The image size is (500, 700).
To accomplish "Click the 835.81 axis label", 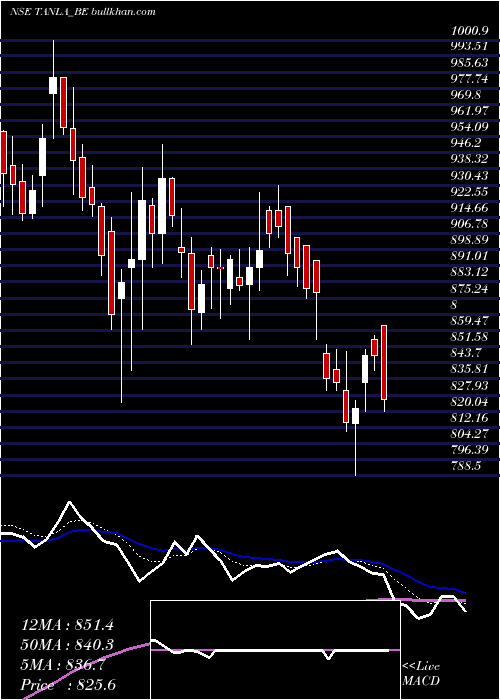I will click(471, 369).
